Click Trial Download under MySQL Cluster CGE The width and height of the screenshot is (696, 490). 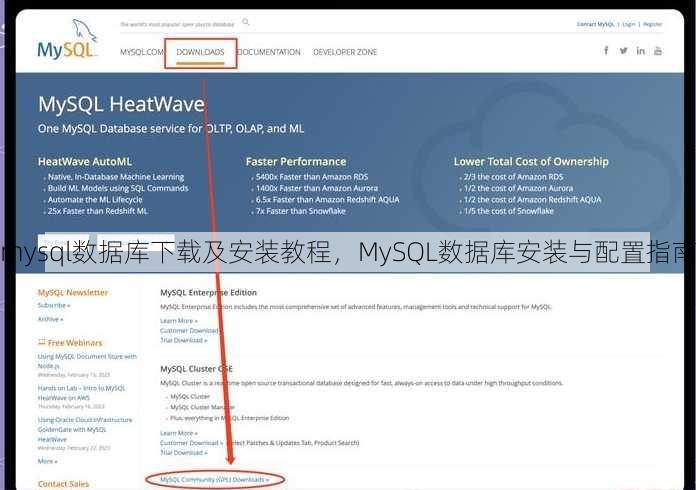point(183,453)
